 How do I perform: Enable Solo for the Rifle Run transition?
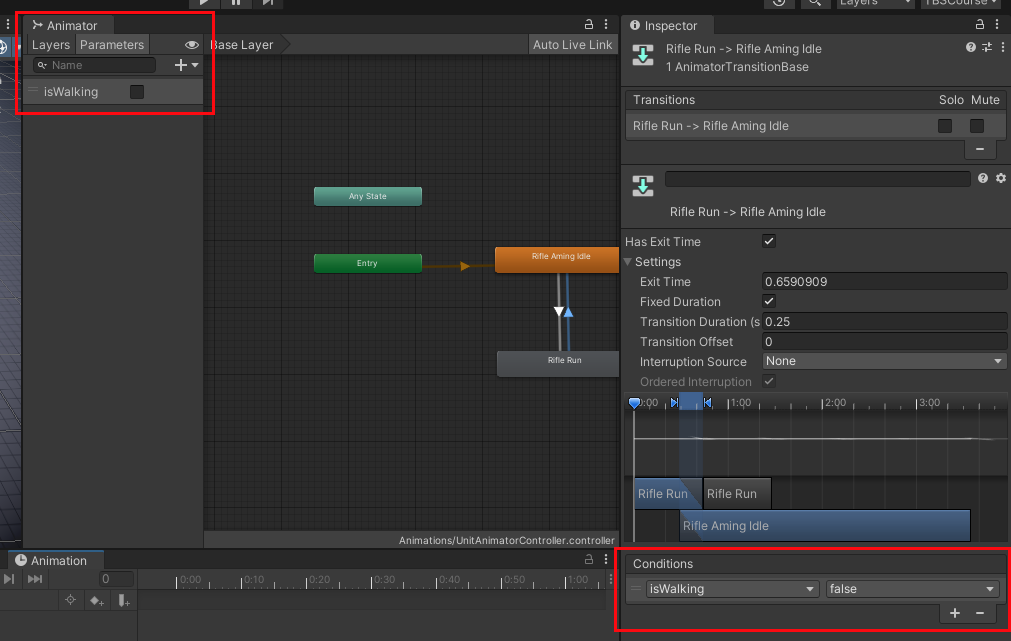[944, 125]
